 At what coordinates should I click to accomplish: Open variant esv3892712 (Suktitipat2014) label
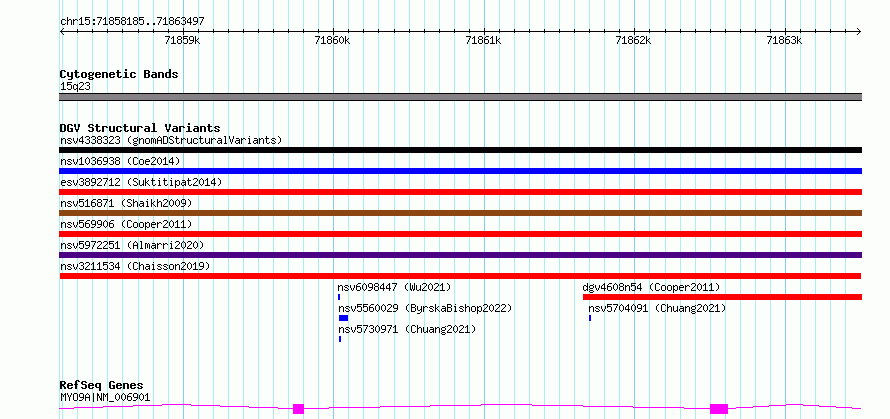coord(141,182)
